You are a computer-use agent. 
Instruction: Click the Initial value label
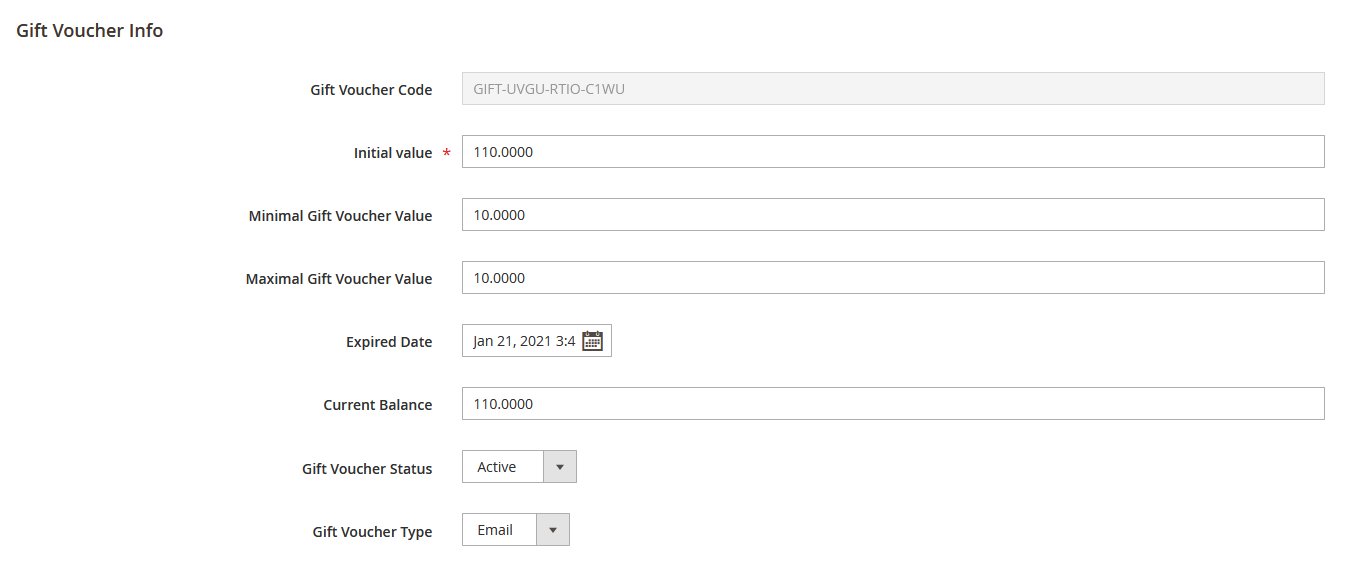point(393,153)
